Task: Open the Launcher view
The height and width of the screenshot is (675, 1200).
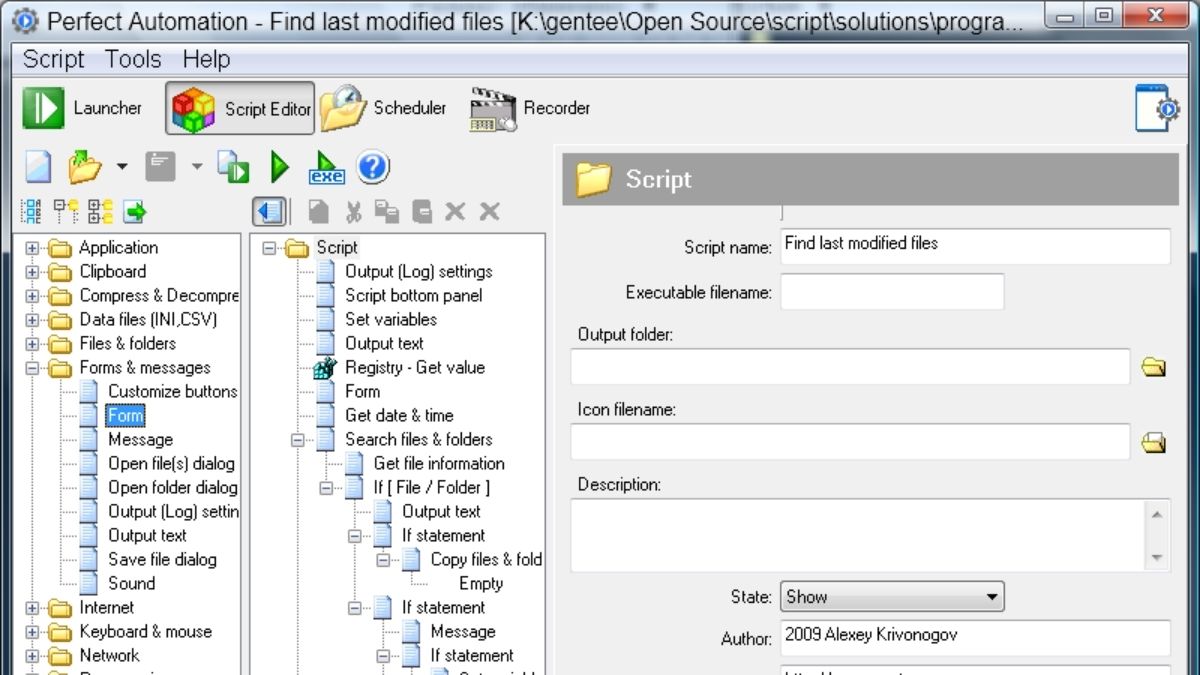Action: coord(83,108)
